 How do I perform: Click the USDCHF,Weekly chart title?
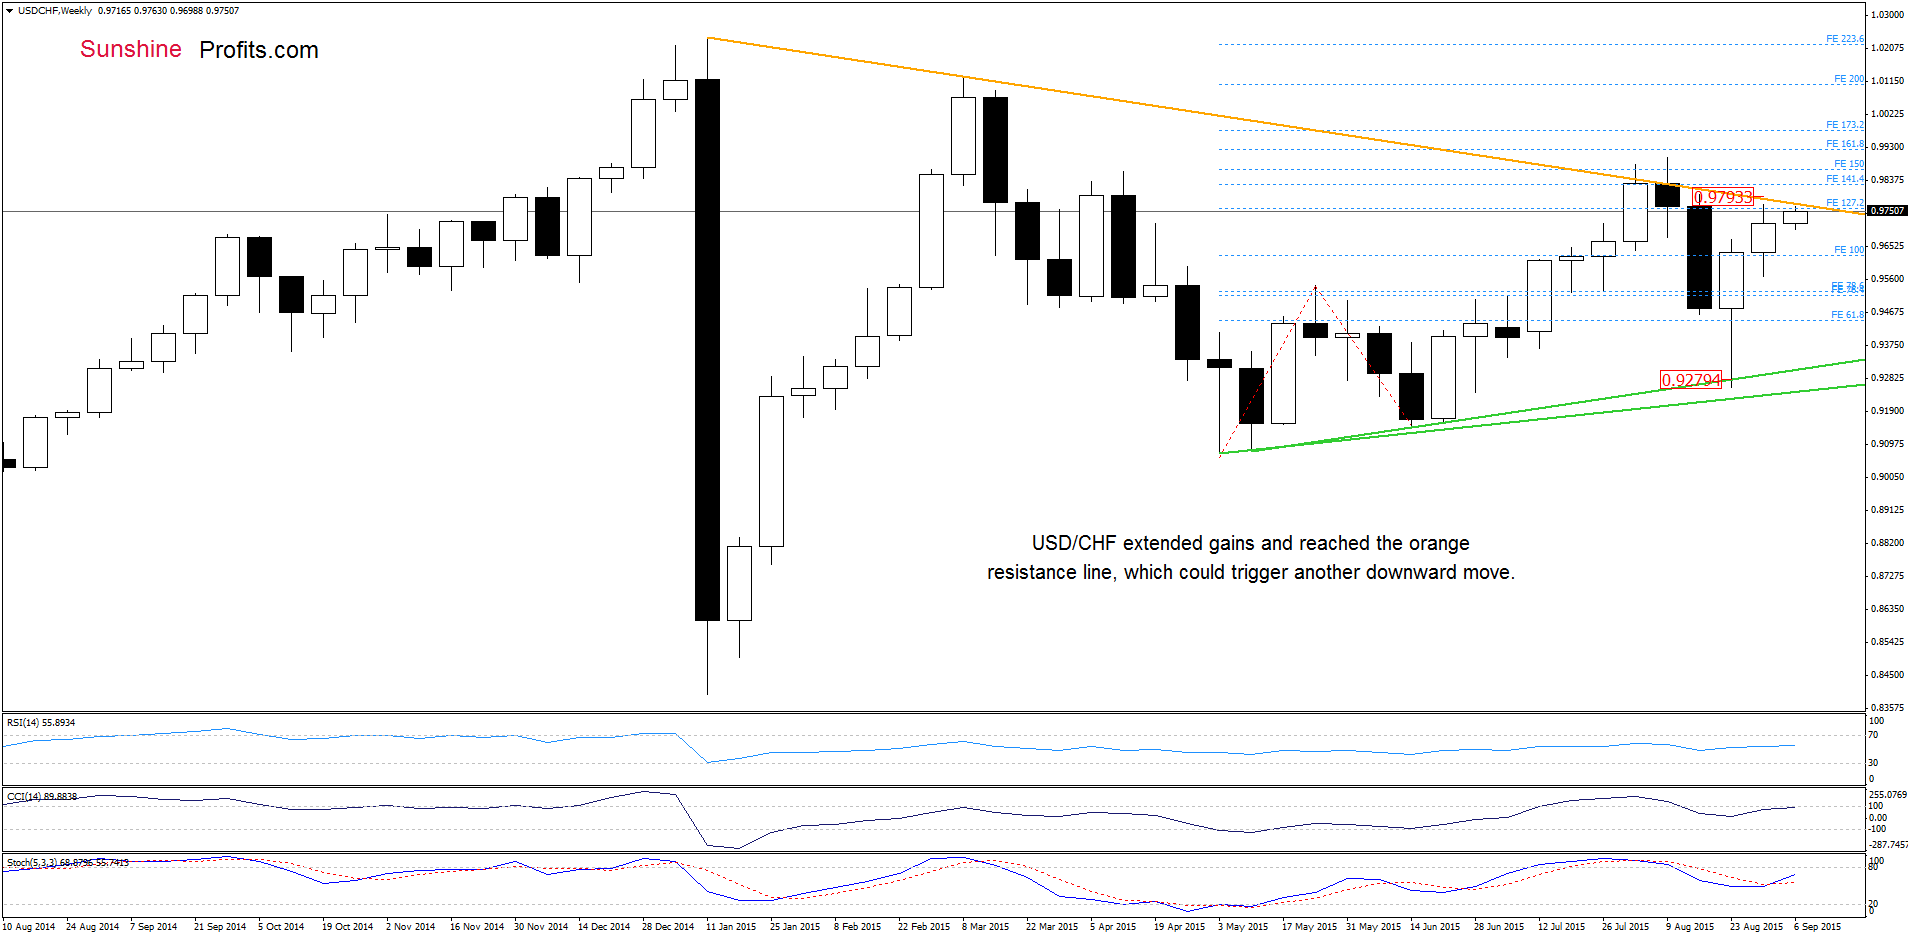point(55,11)
